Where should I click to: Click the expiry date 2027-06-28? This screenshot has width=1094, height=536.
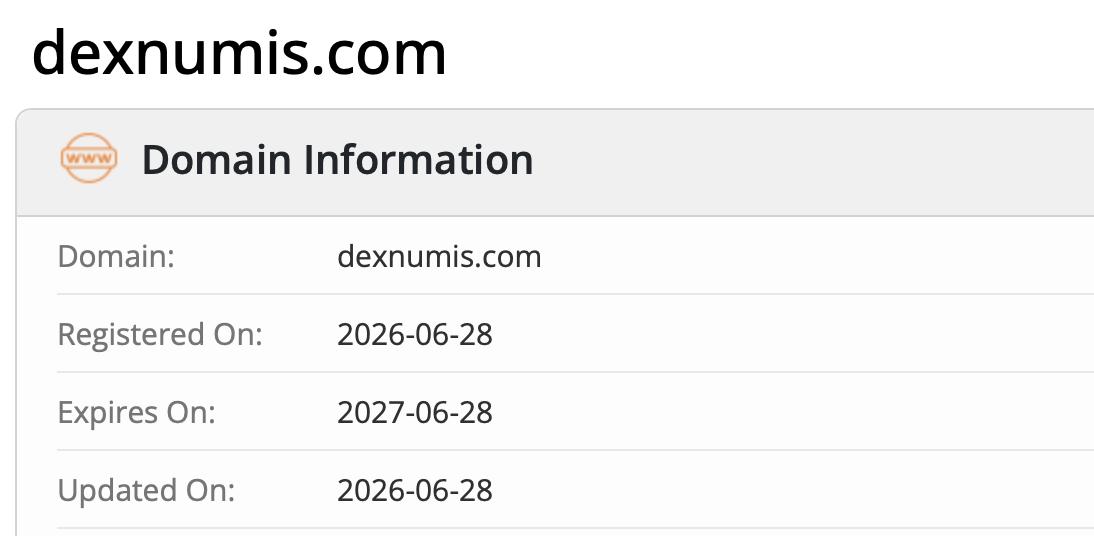[x=415, y=412]
